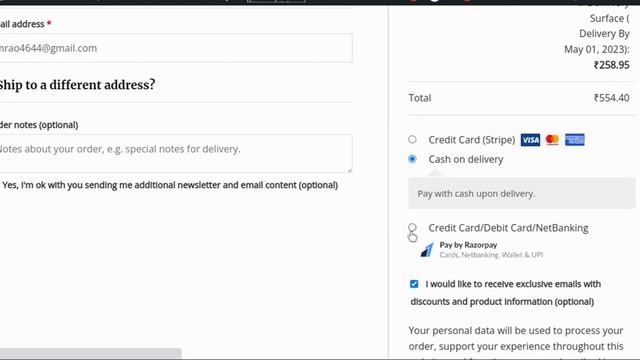Click the American Express card icon
The width and height of the screenshot is (640, 360).
tap(574, 140)
